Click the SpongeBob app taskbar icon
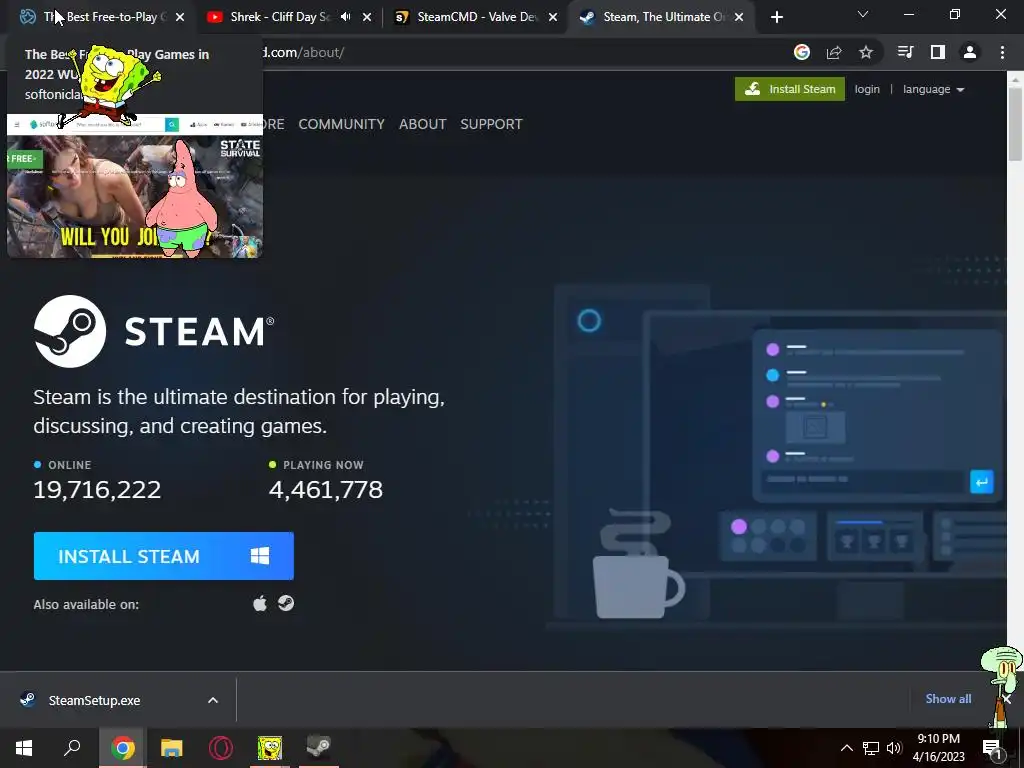The image size is (1024, 768). [270, 748]
